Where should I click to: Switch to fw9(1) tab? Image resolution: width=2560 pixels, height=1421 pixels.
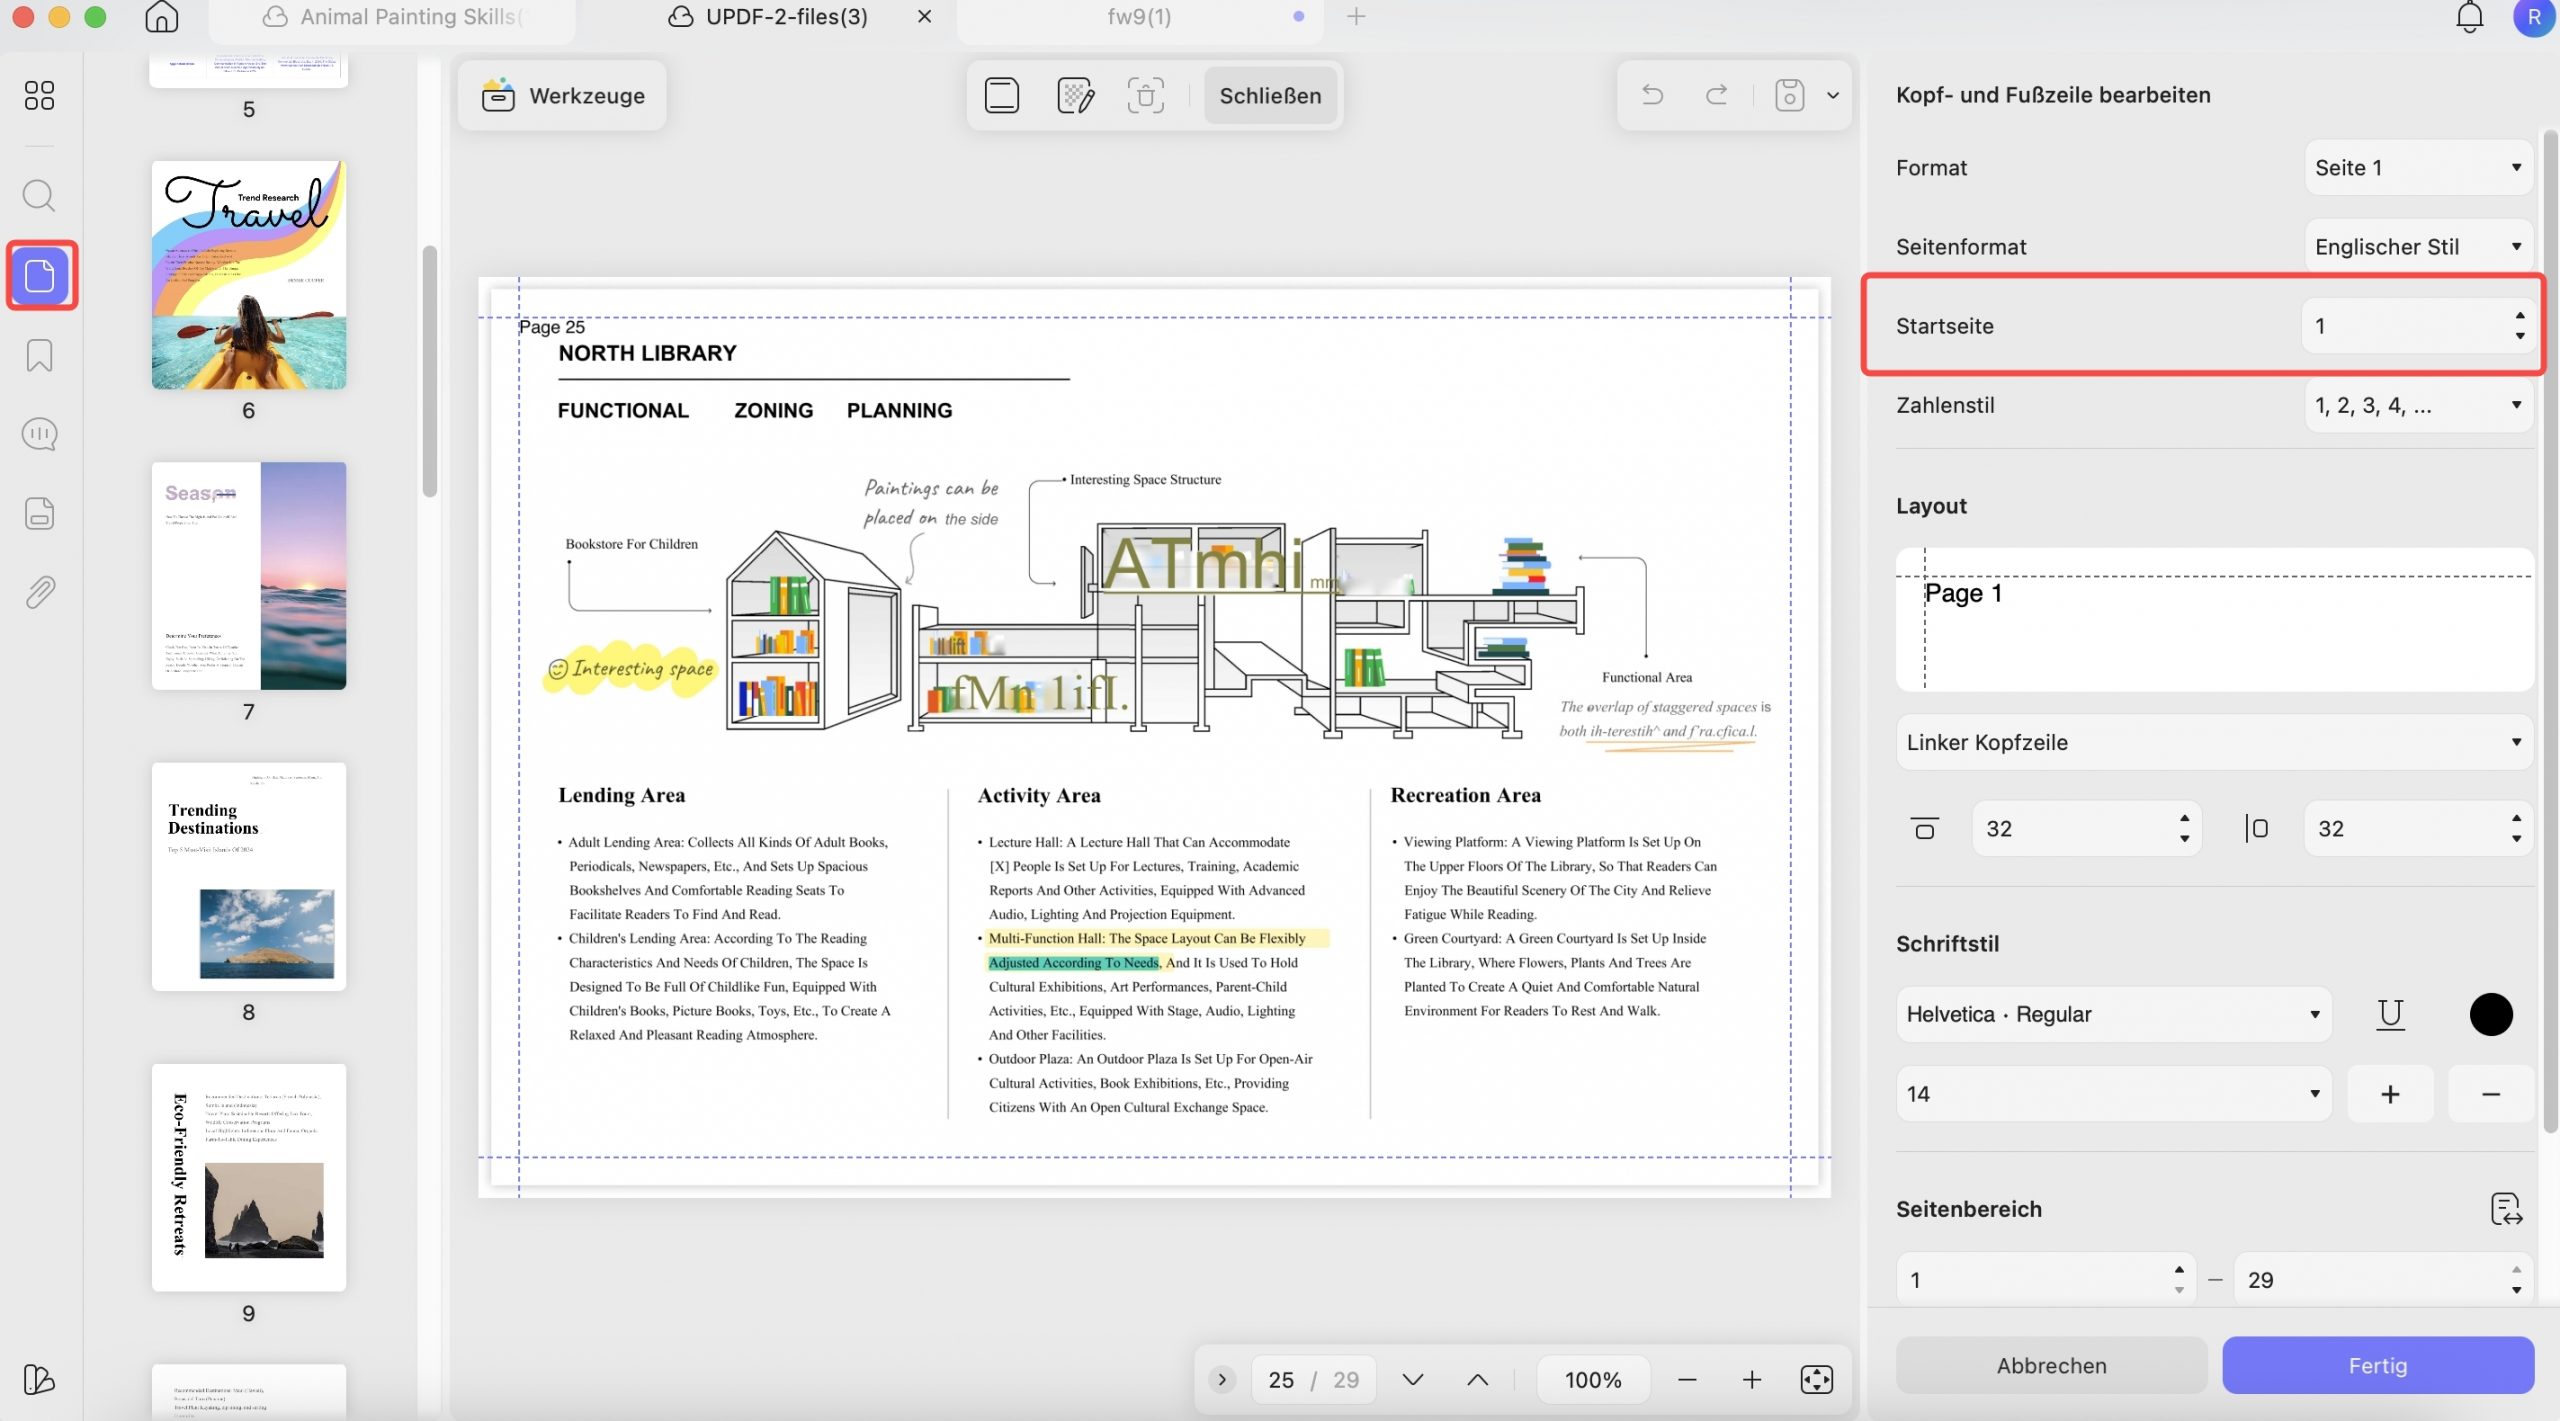(x=1140, y=17)
